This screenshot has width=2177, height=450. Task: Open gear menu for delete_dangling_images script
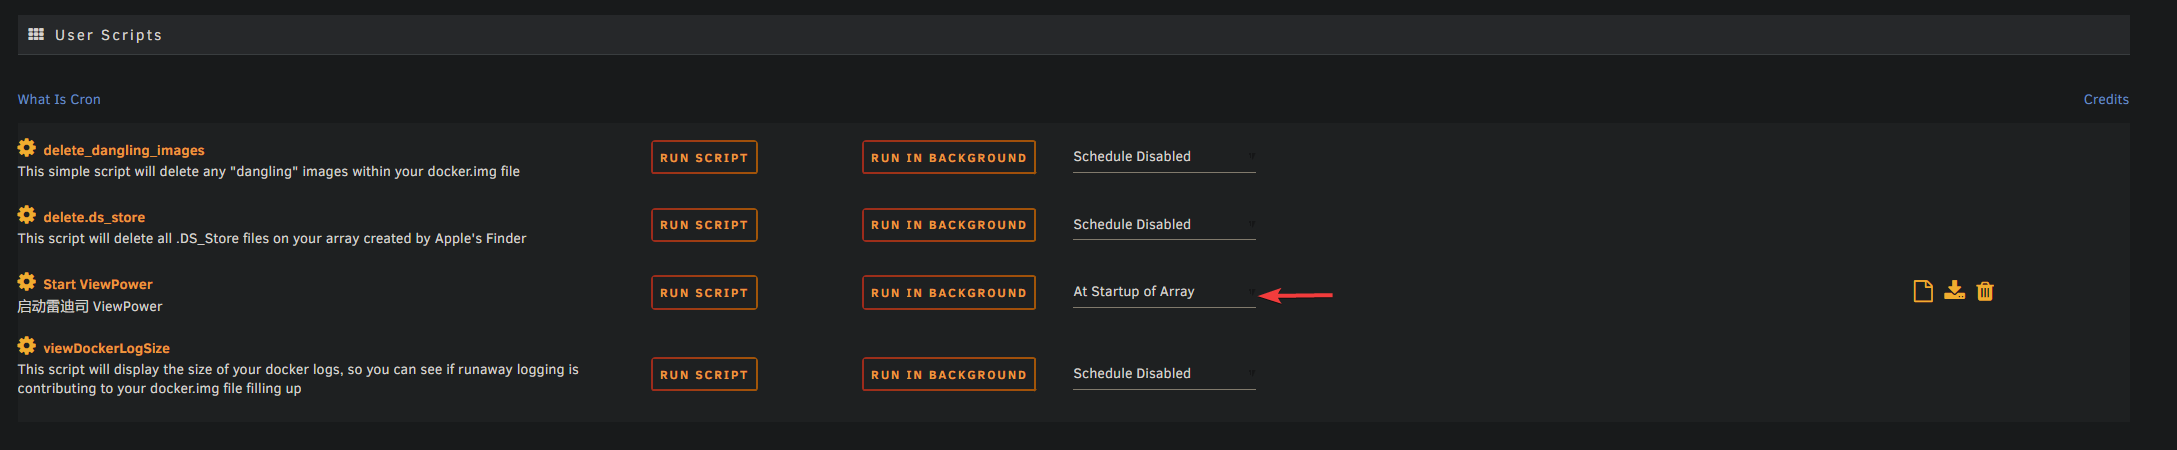point(27,148)
